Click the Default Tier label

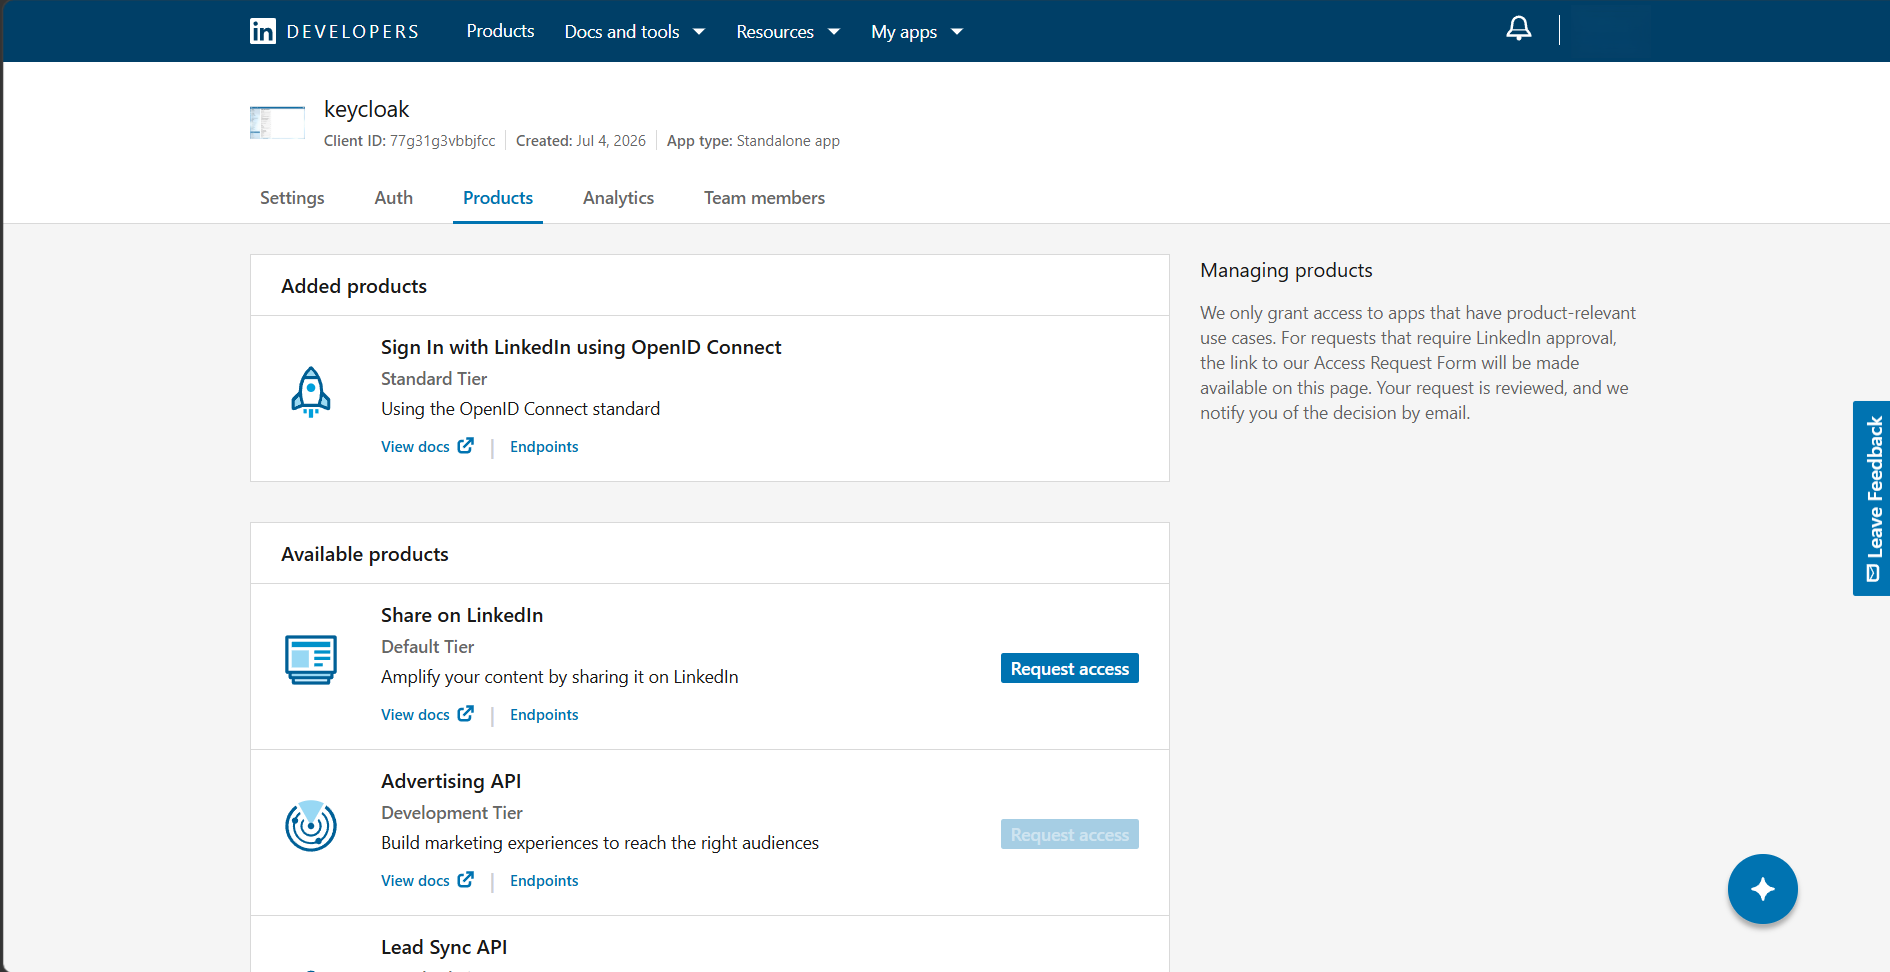tap(427, 647)
